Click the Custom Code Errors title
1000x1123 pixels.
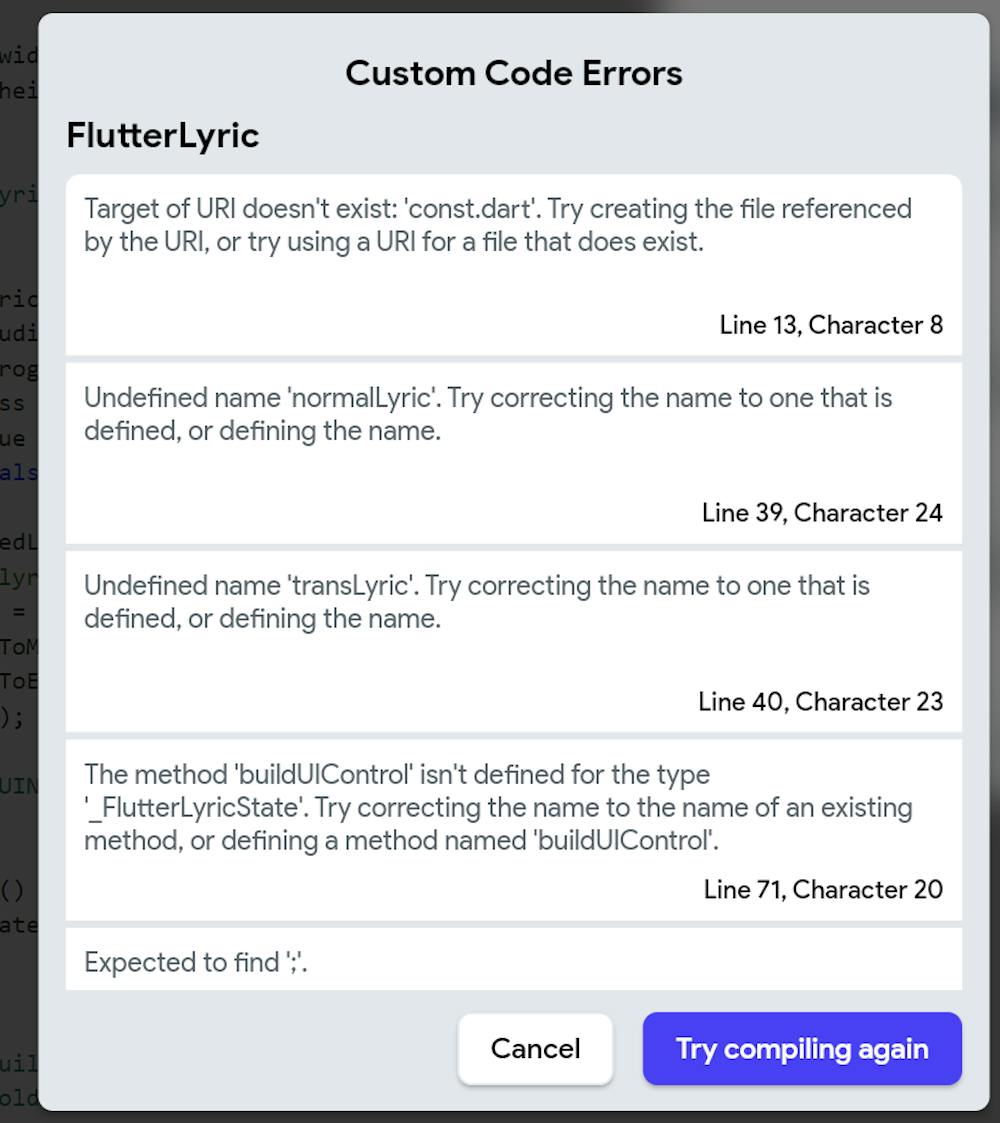[x=514, y=73]
